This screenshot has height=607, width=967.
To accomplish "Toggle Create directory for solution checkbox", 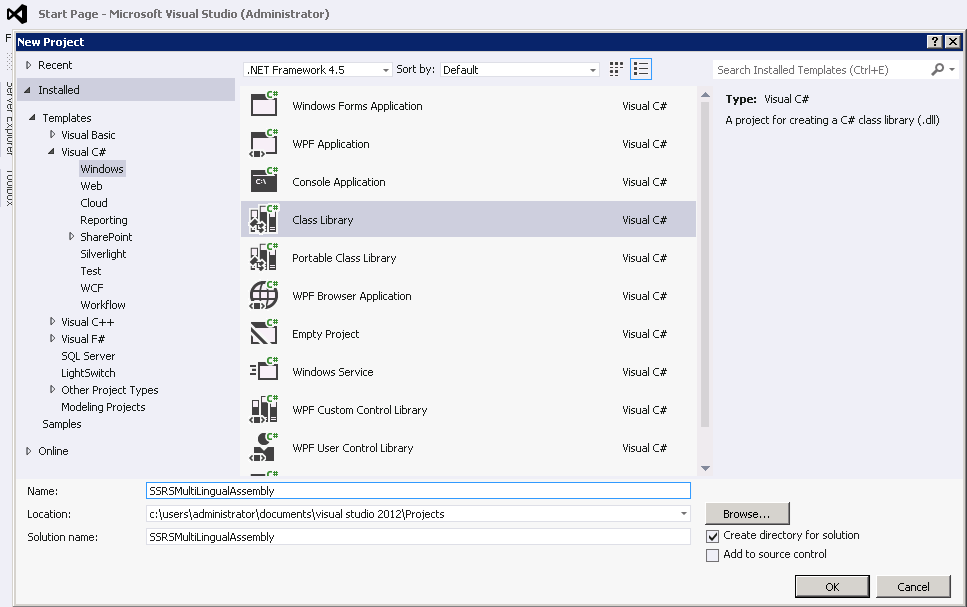I will coord(712,536).
